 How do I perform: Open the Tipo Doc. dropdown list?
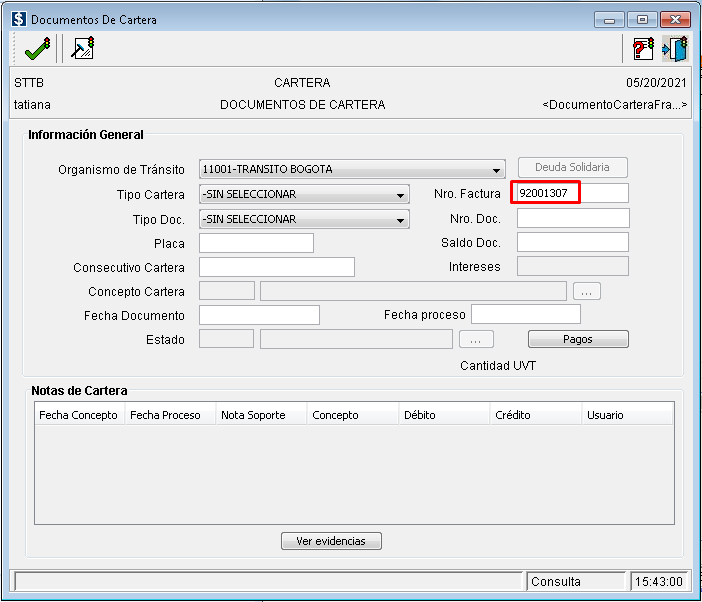click(401, 220)
